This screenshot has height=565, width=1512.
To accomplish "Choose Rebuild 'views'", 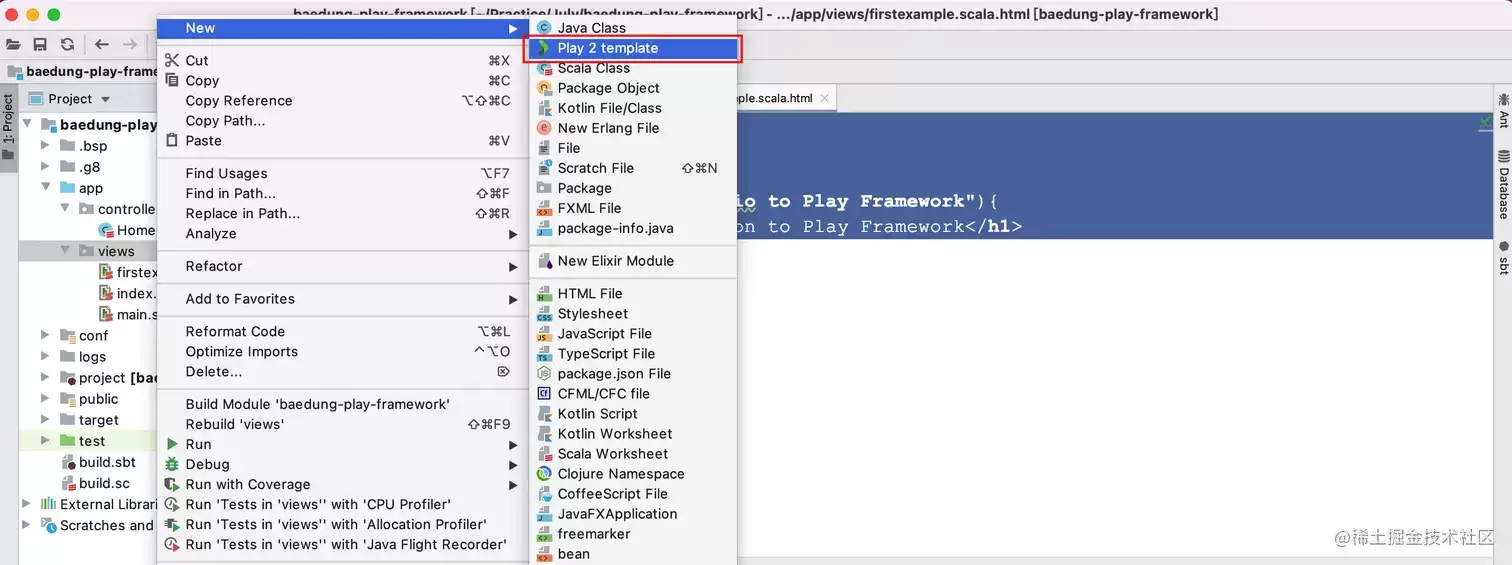I will pyautogui.click(x=343, y=425).
